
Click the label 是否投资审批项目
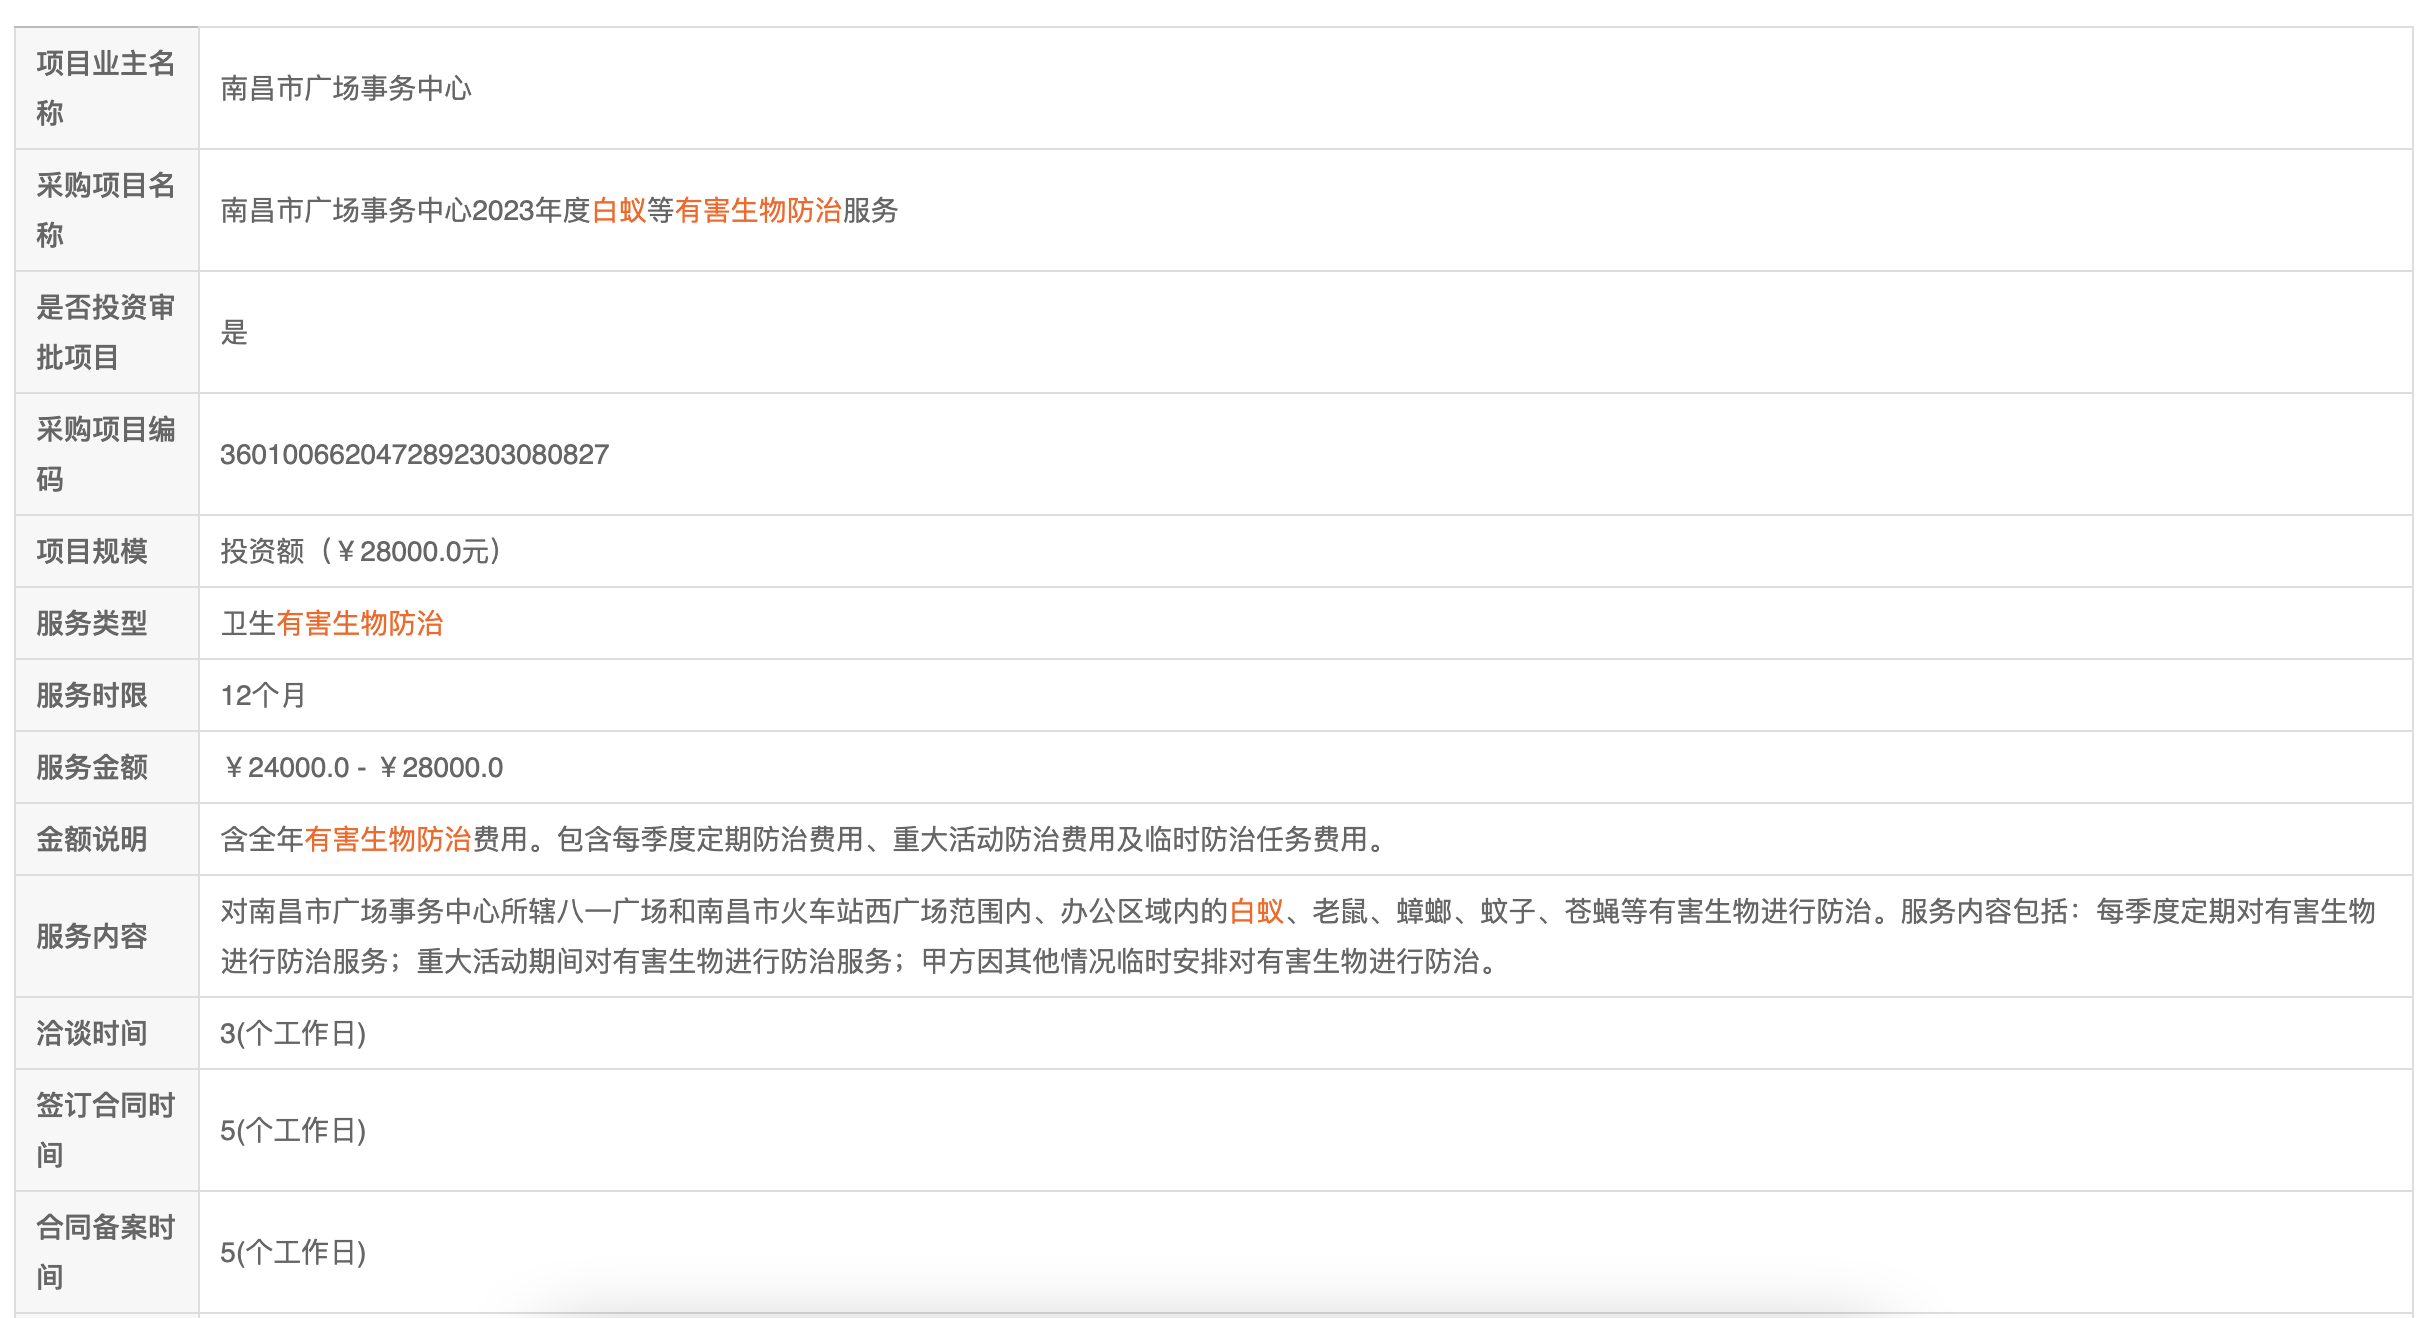tap(106, 332)
